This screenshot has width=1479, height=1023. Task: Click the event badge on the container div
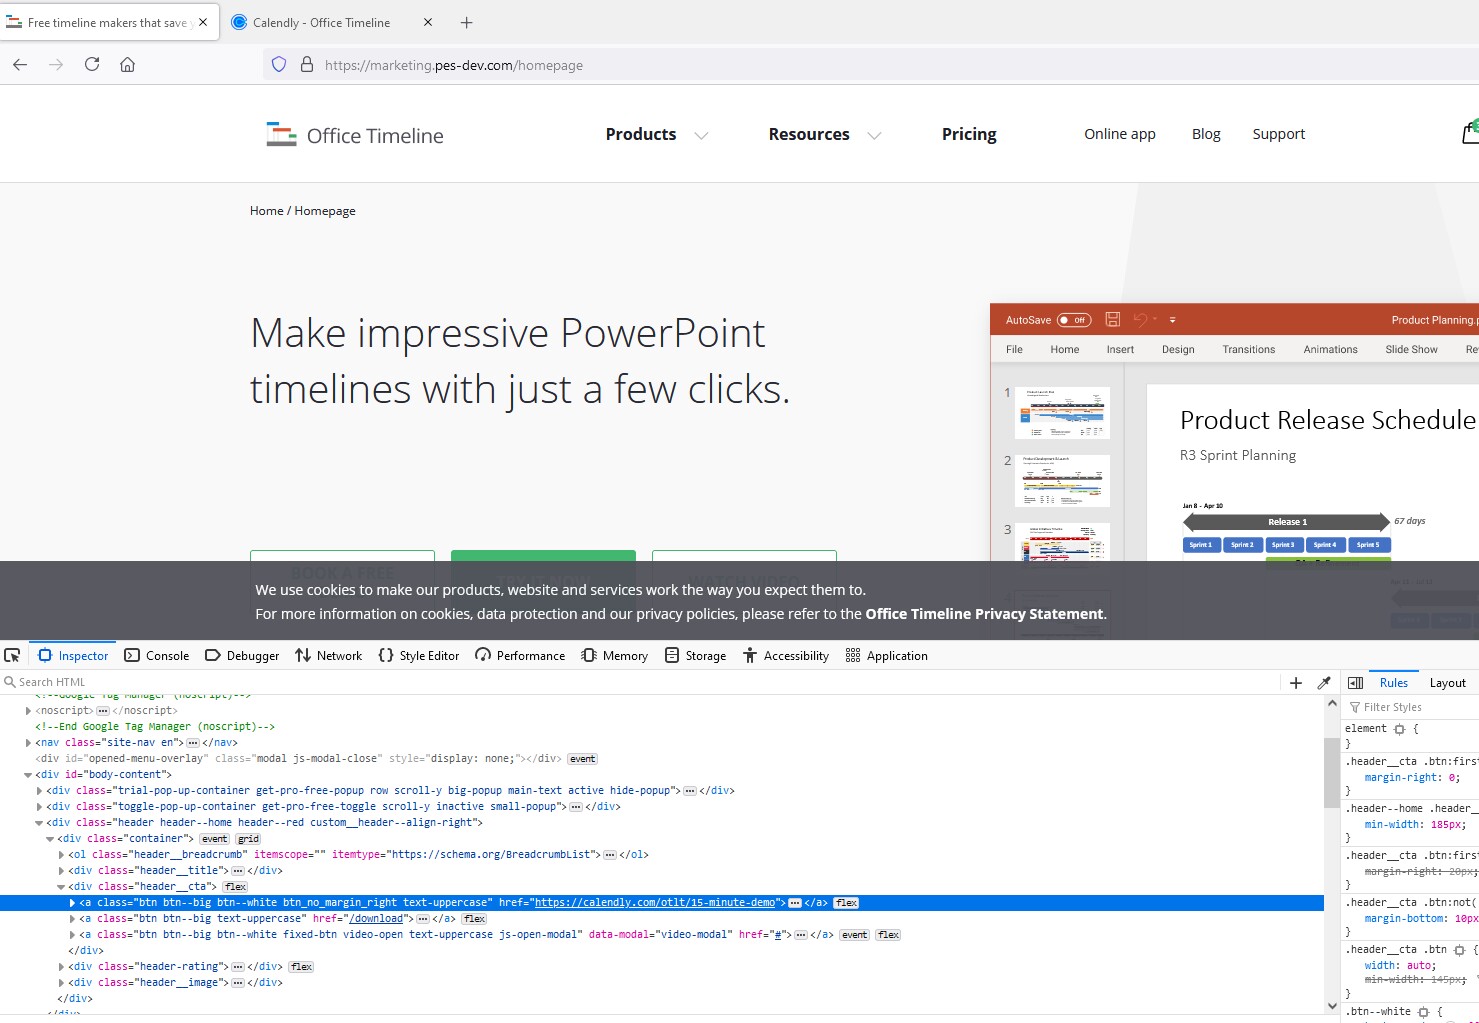coord(214,838)
